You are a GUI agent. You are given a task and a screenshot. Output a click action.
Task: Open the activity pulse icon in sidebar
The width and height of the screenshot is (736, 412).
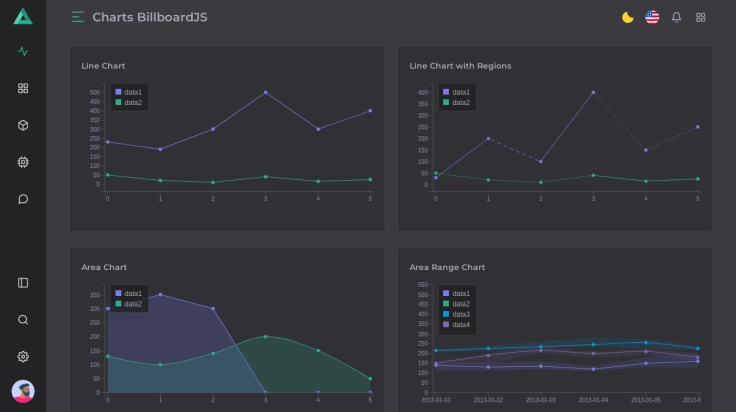coord(23,52)
